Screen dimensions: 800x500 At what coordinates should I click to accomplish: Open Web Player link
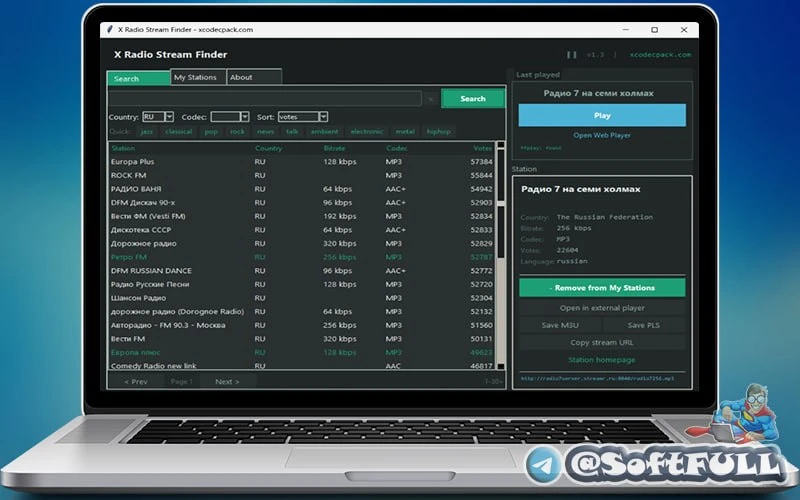tap(602, 135)
